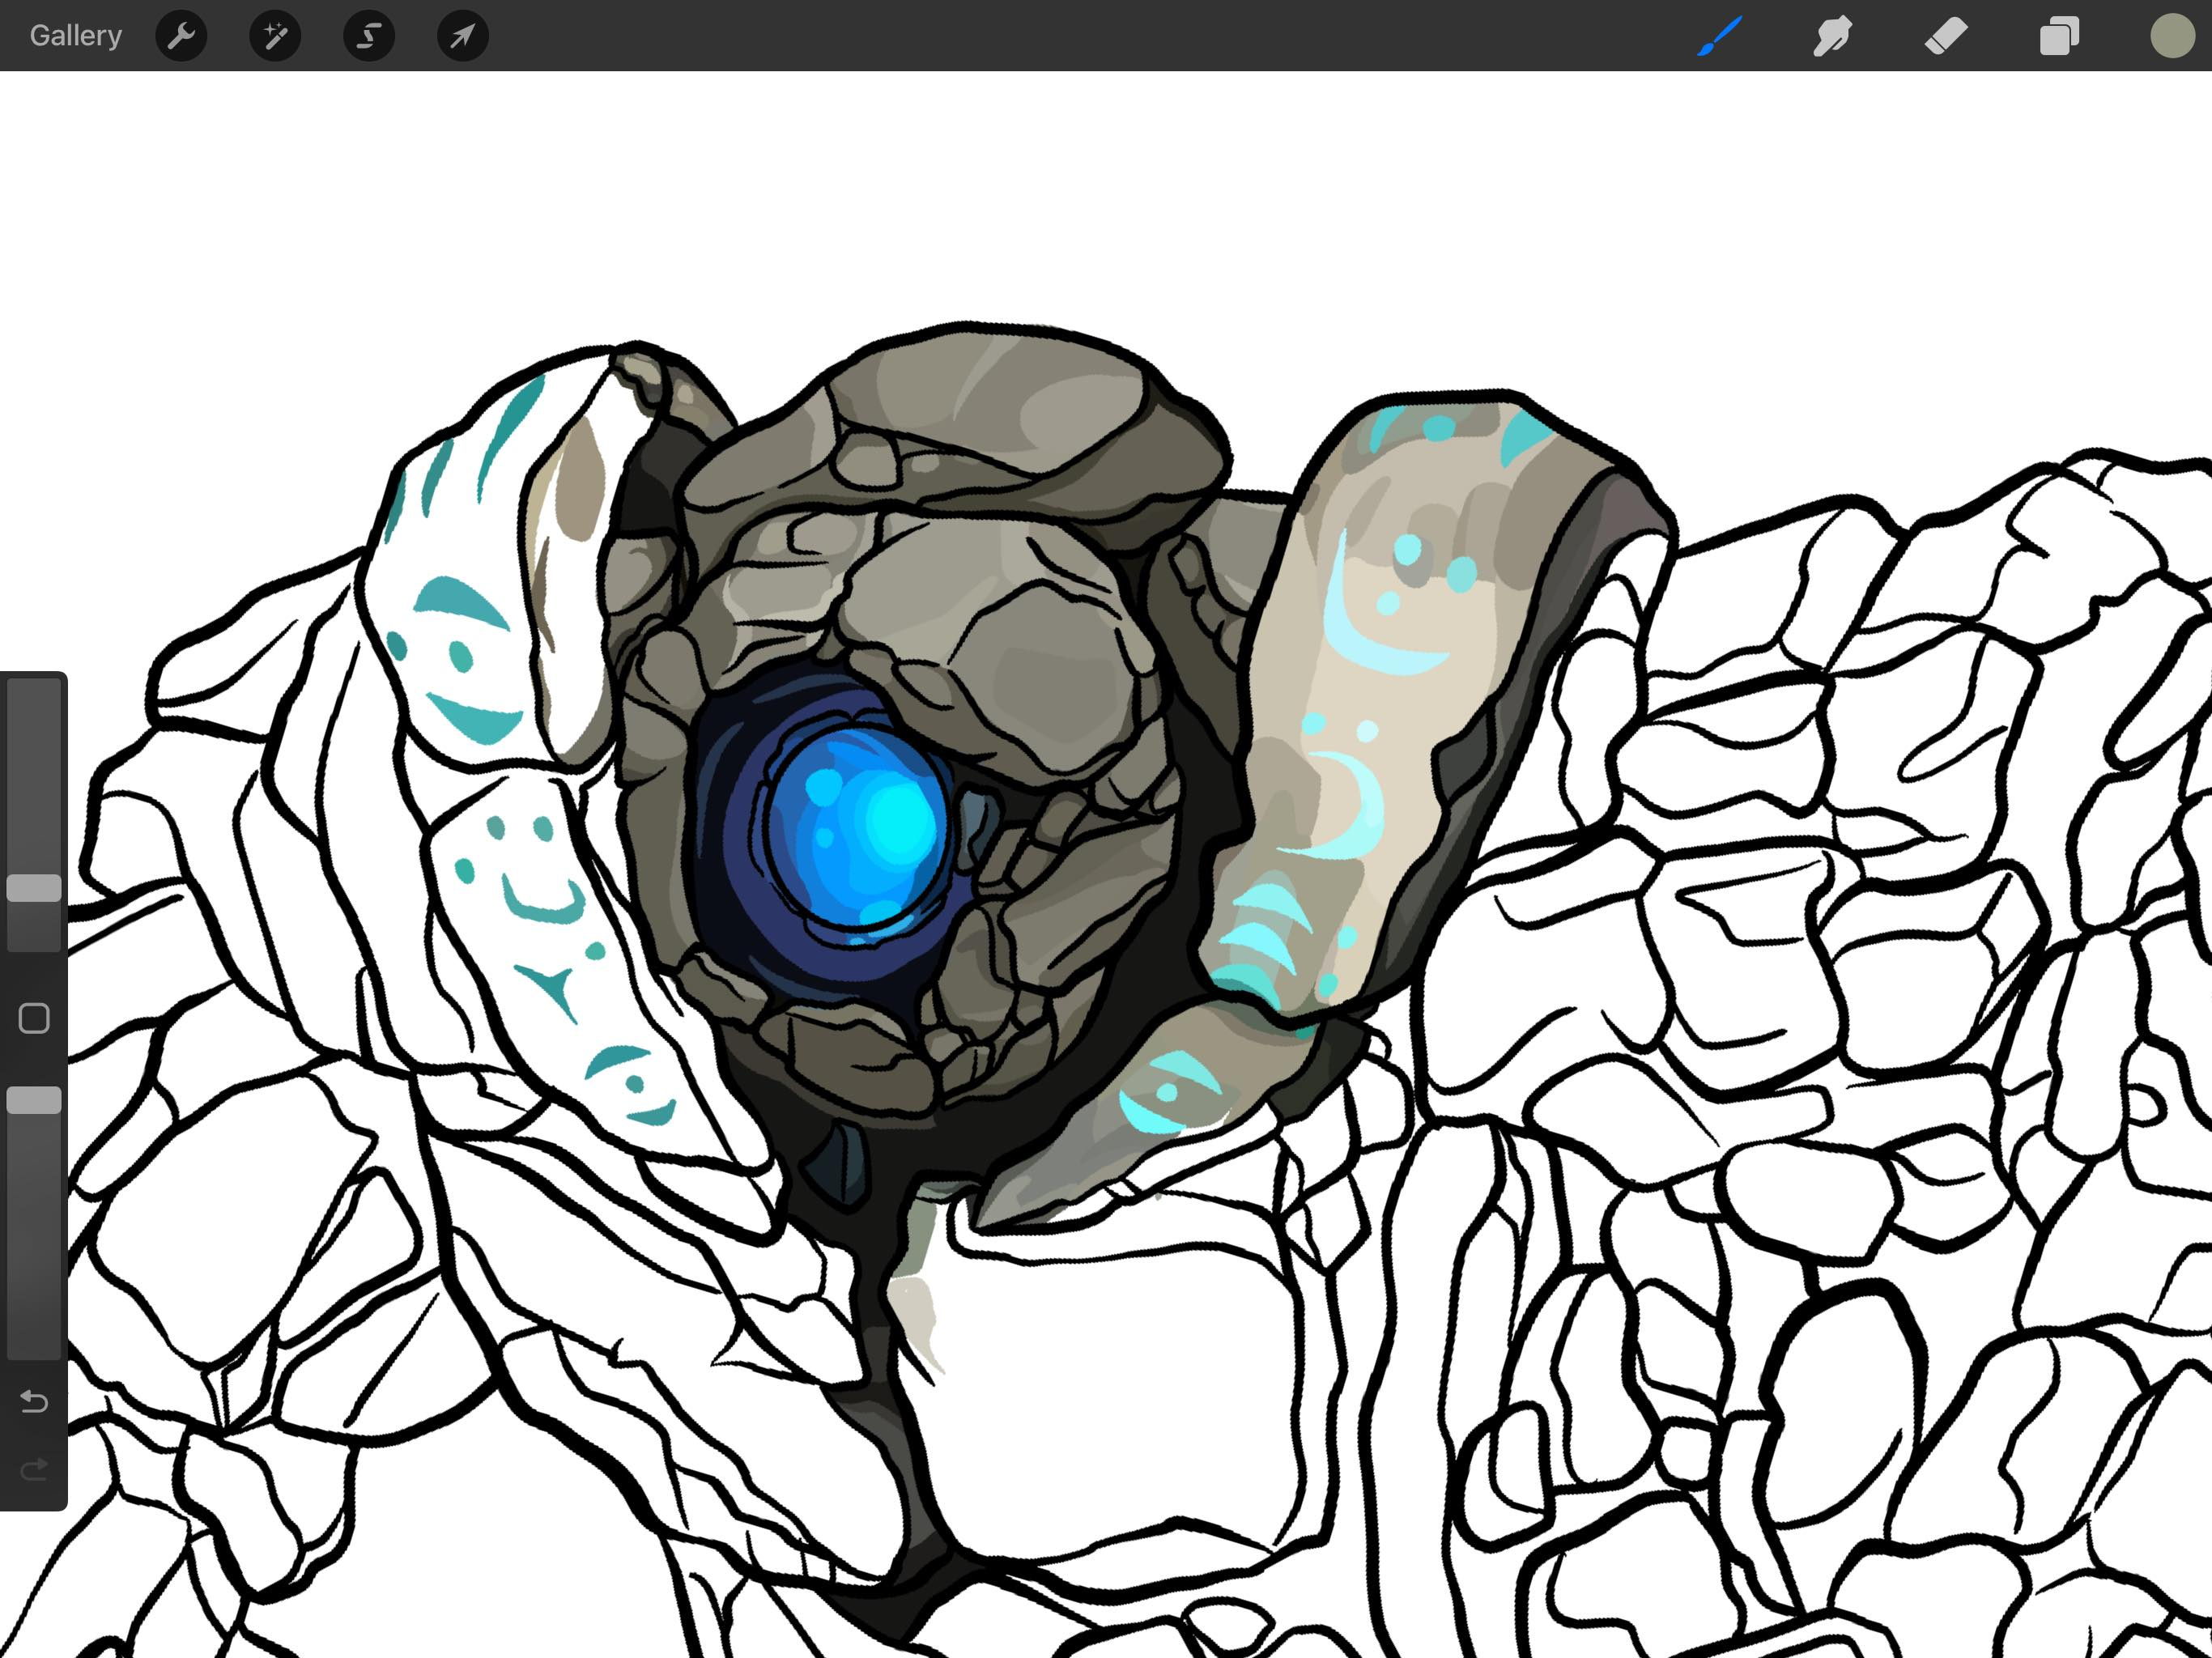Open the active color swatch
2212x1658 pixels.
click(x=2172, y=36)
